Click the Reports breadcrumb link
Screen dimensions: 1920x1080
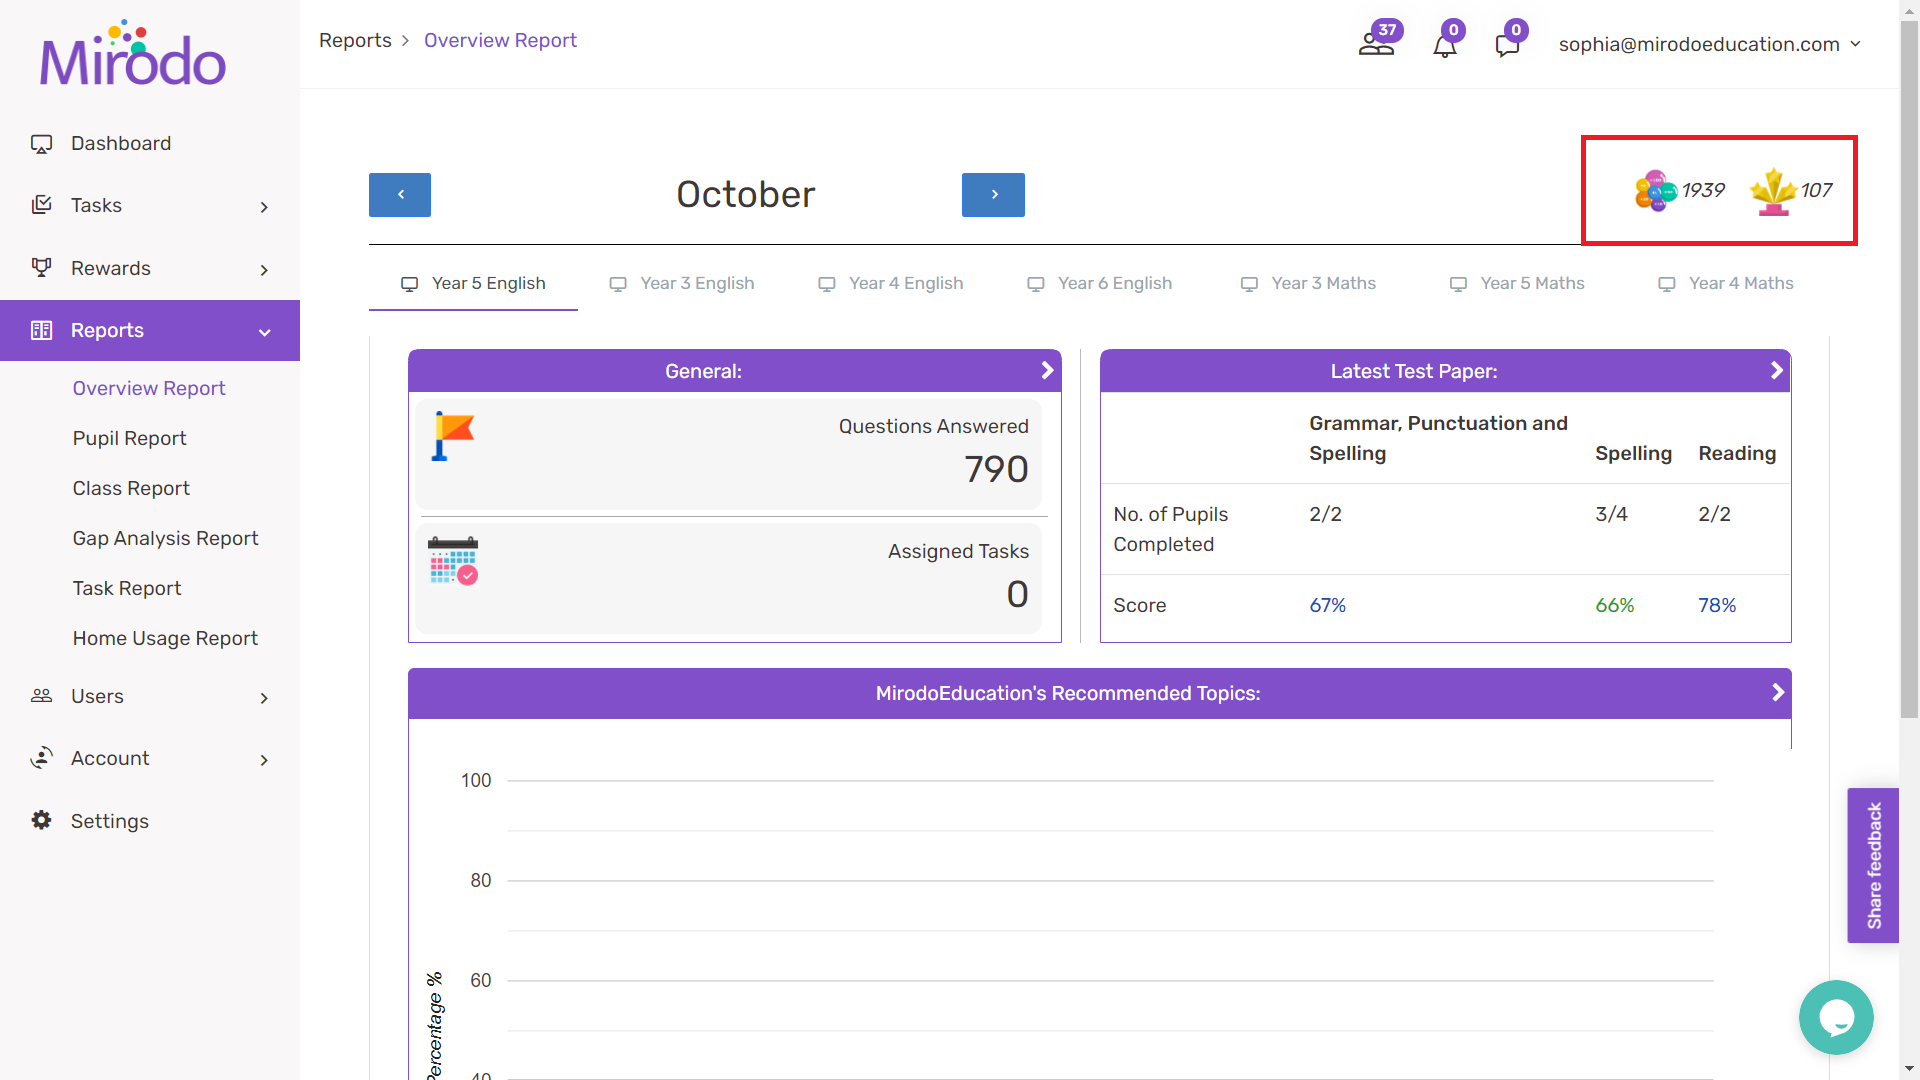tap(355, 40)
